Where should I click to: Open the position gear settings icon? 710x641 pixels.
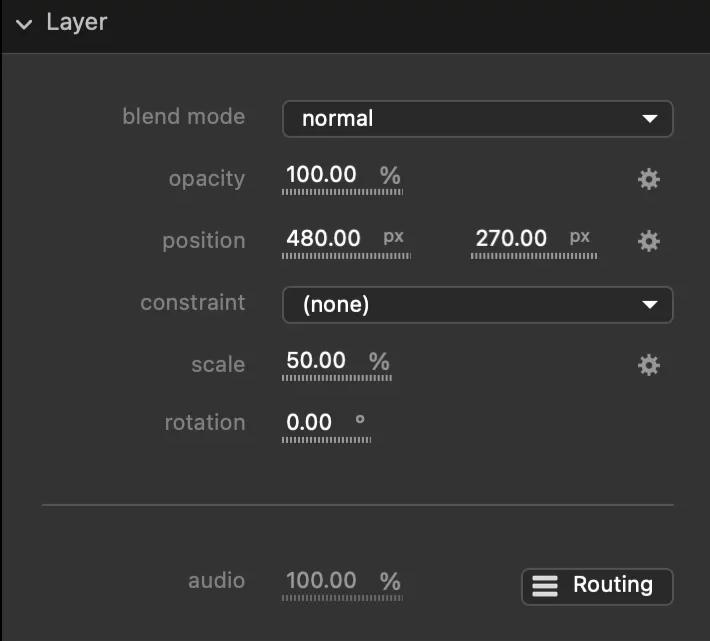(648, 241)
